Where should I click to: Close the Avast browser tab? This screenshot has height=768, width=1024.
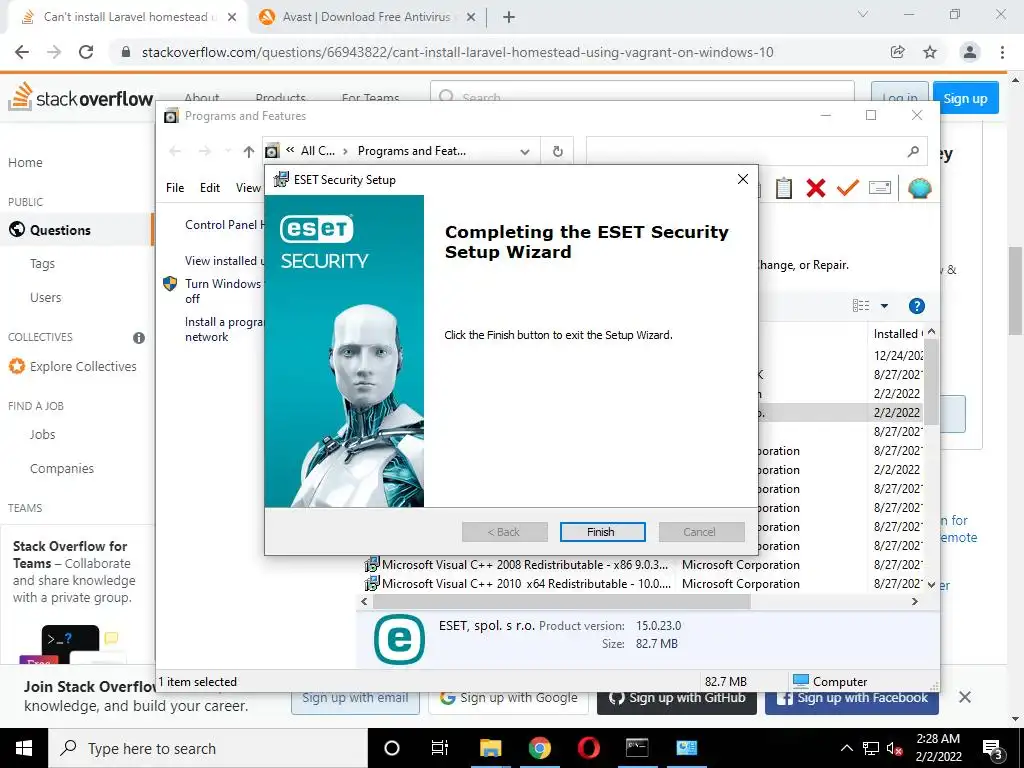tap(470, 18)
